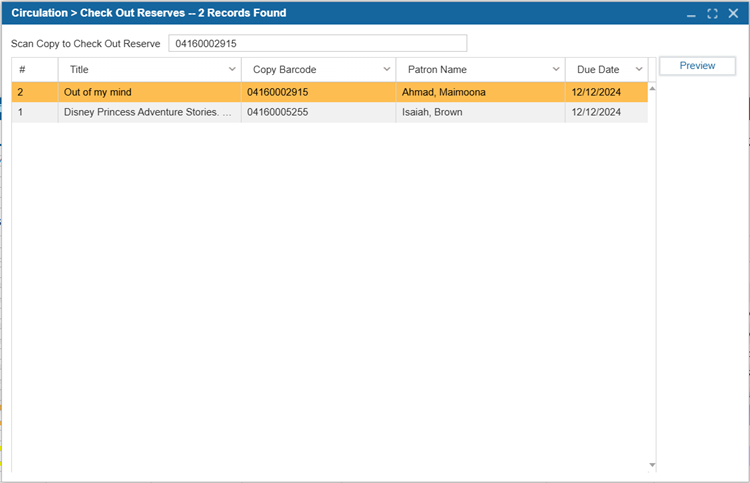Click the scroll up arrow of the table

652,88
